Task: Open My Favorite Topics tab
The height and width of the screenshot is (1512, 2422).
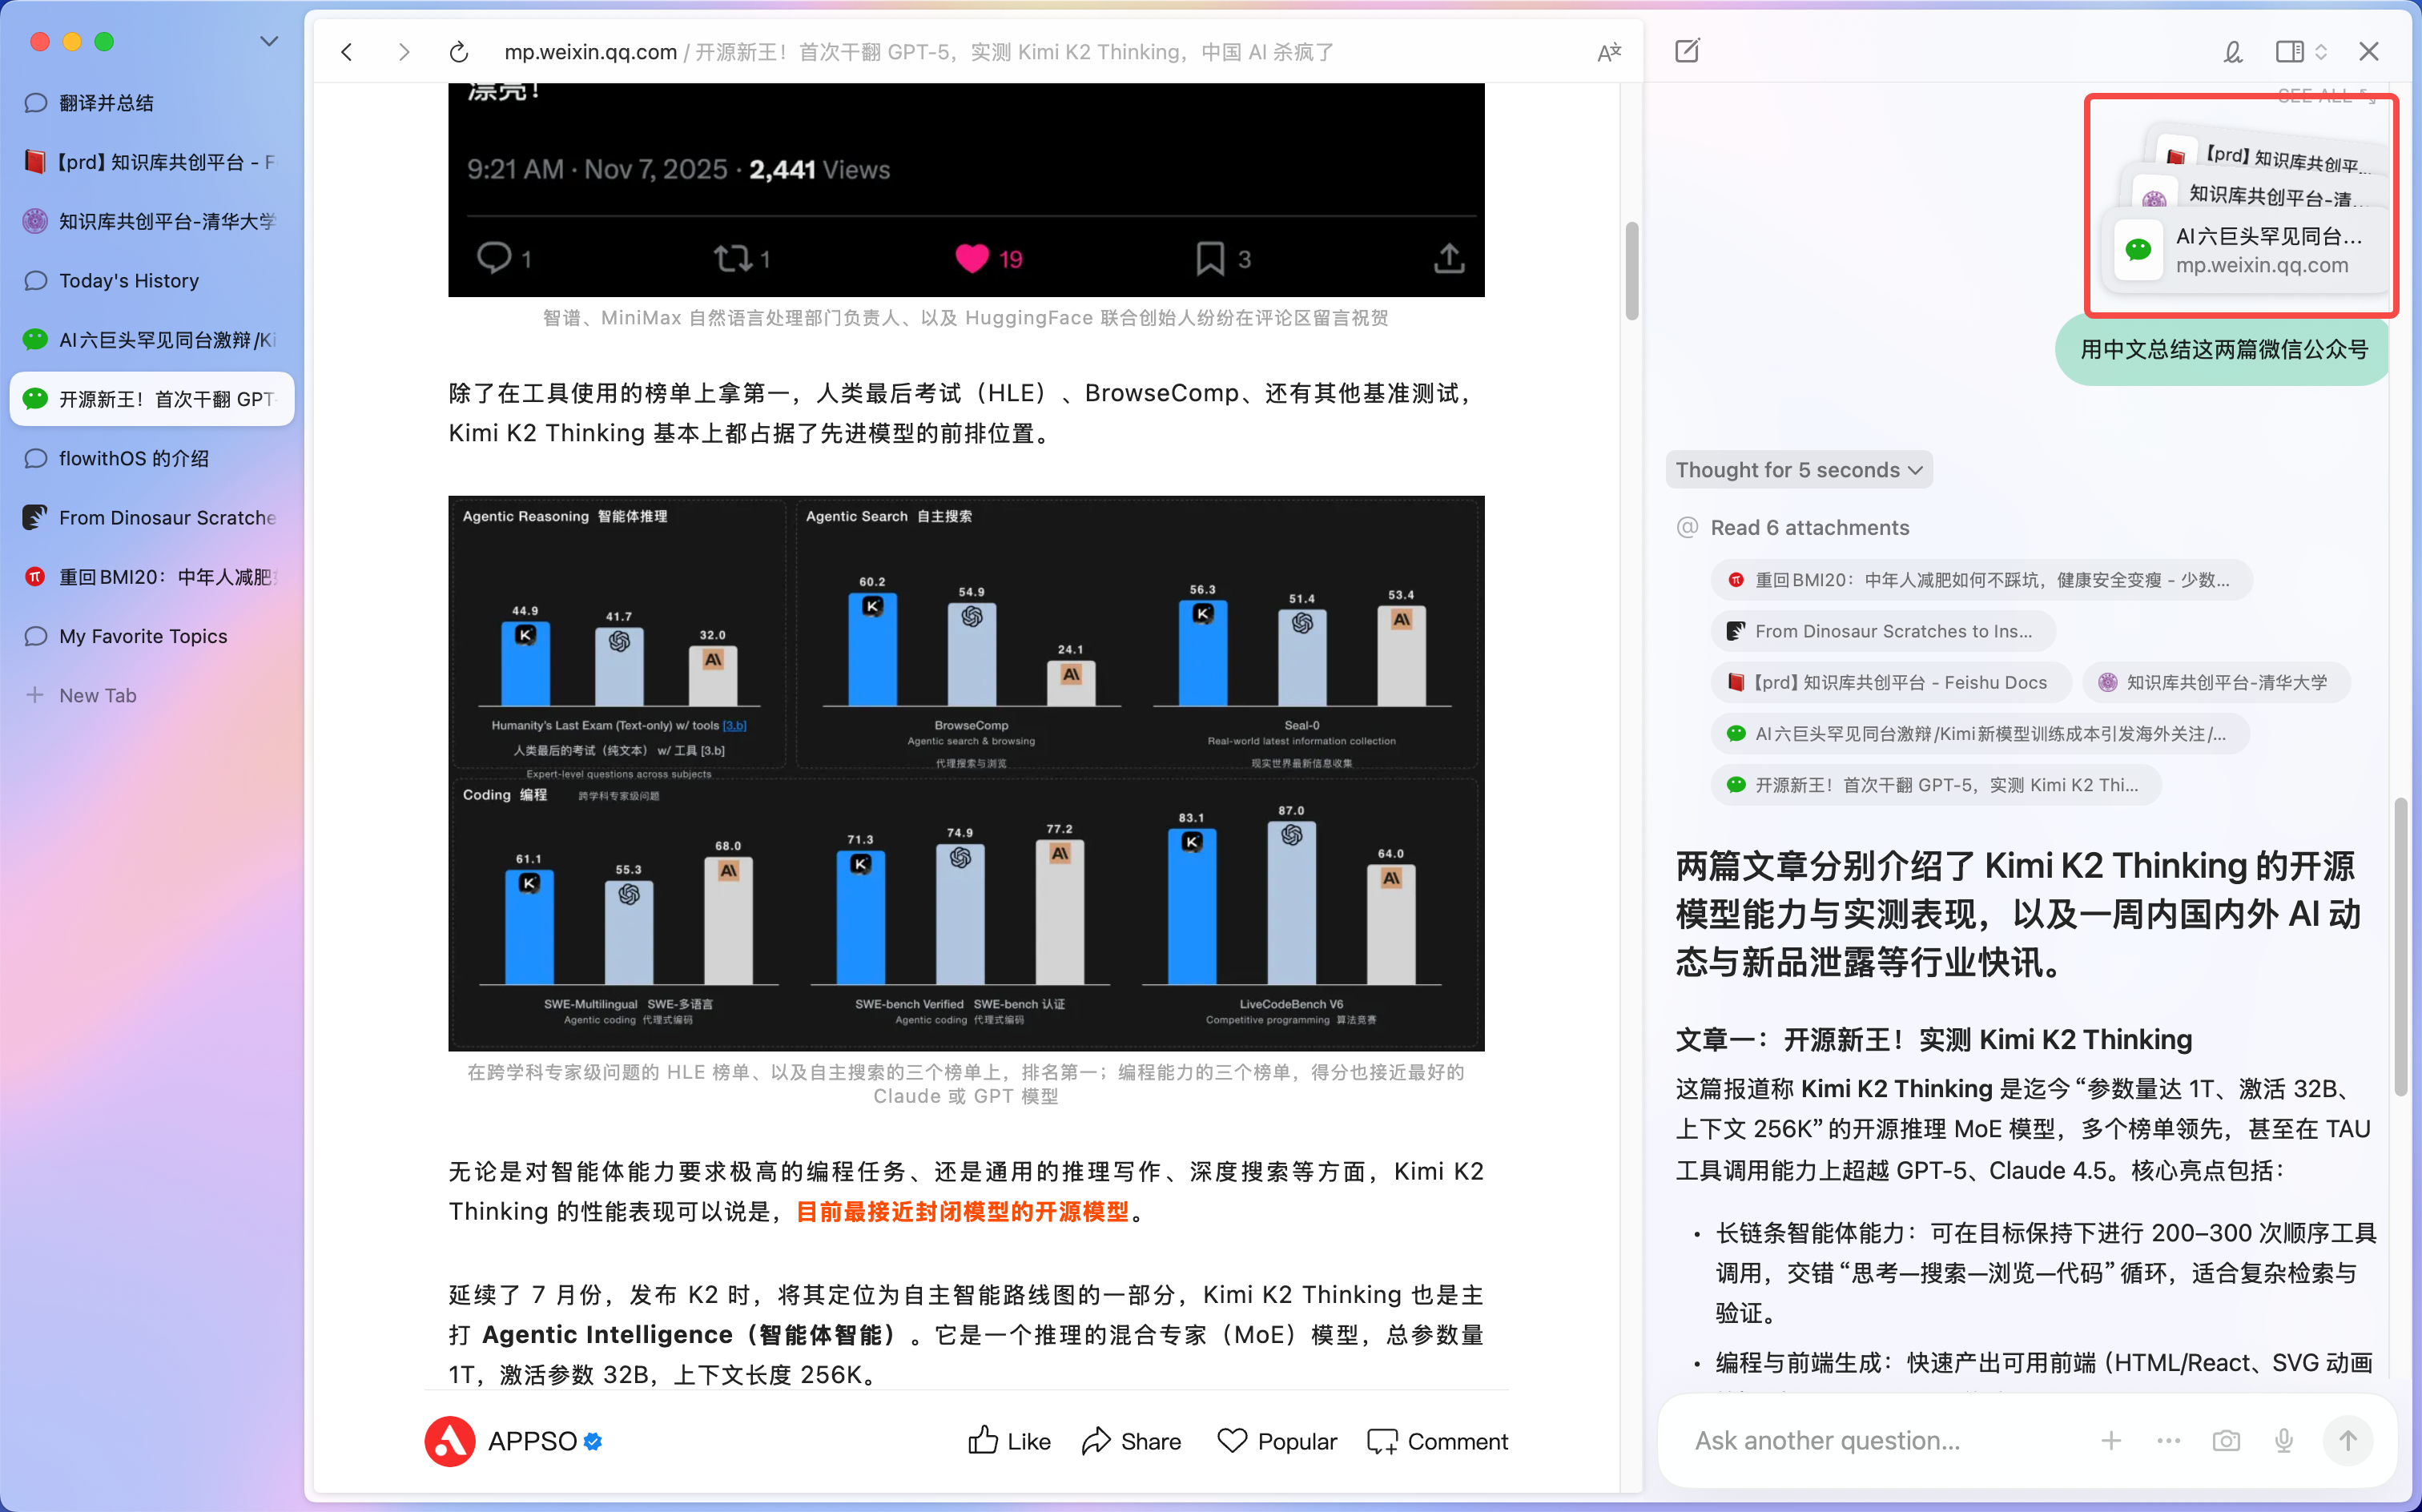Action: pos(152,636)
